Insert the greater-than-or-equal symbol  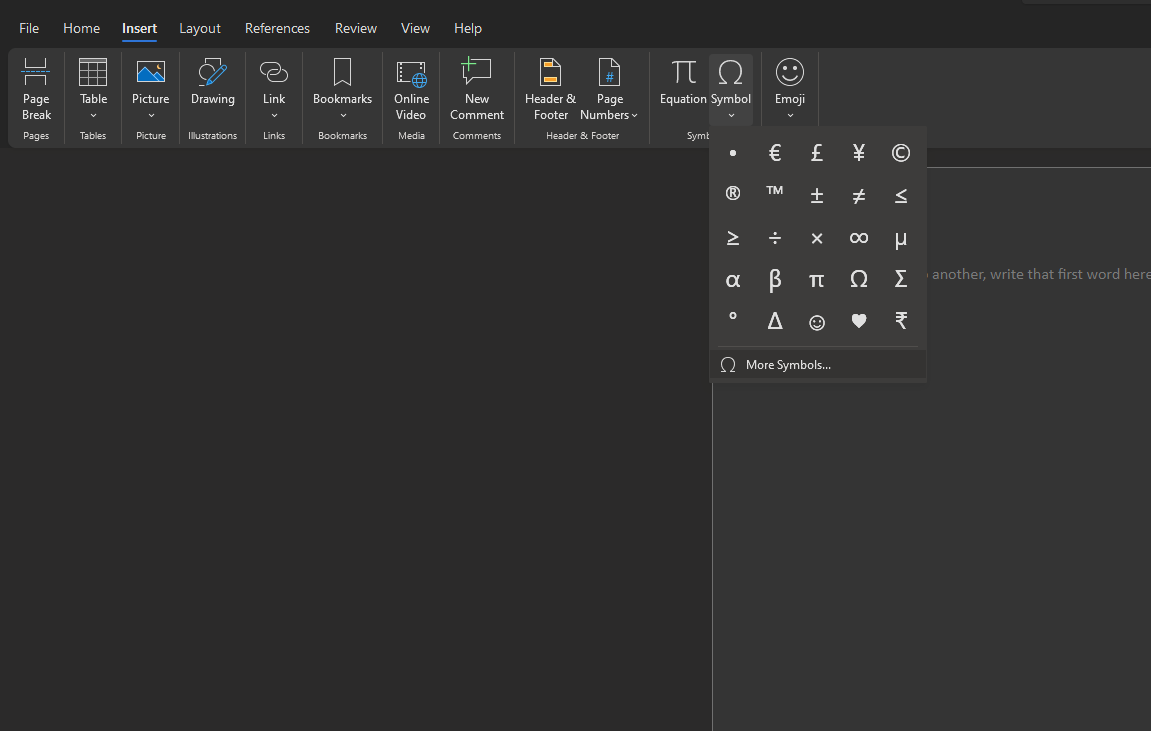pyautogui.click(x=733, y=238)
